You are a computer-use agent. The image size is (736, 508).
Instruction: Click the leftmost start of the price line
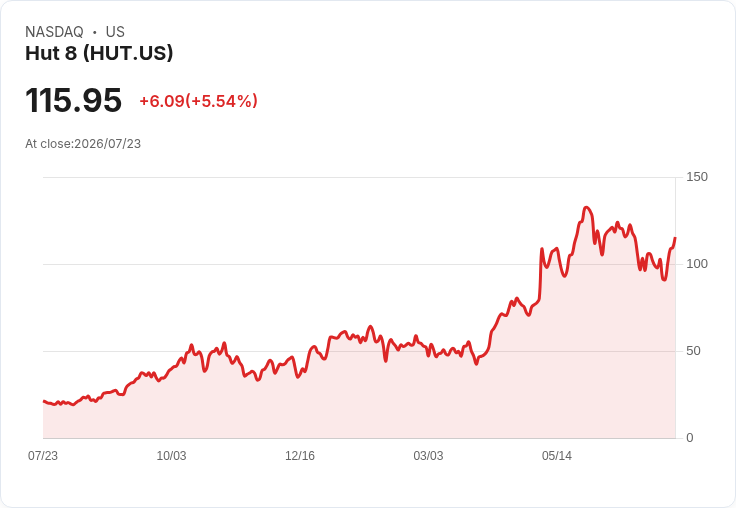coord(44,401)
